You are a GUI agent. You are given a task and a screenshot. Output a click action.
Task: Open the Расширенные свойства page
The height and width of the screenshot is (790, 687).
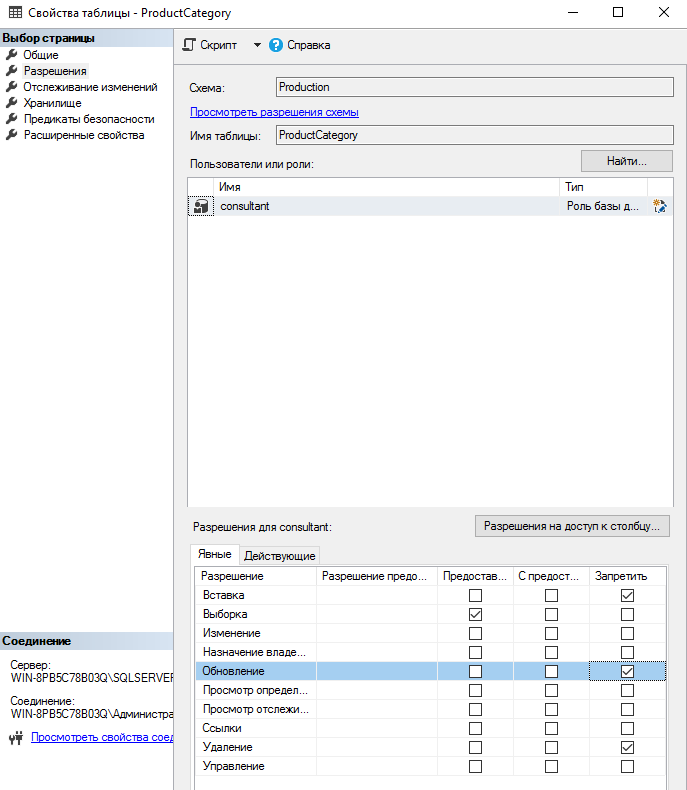point(84,136)
